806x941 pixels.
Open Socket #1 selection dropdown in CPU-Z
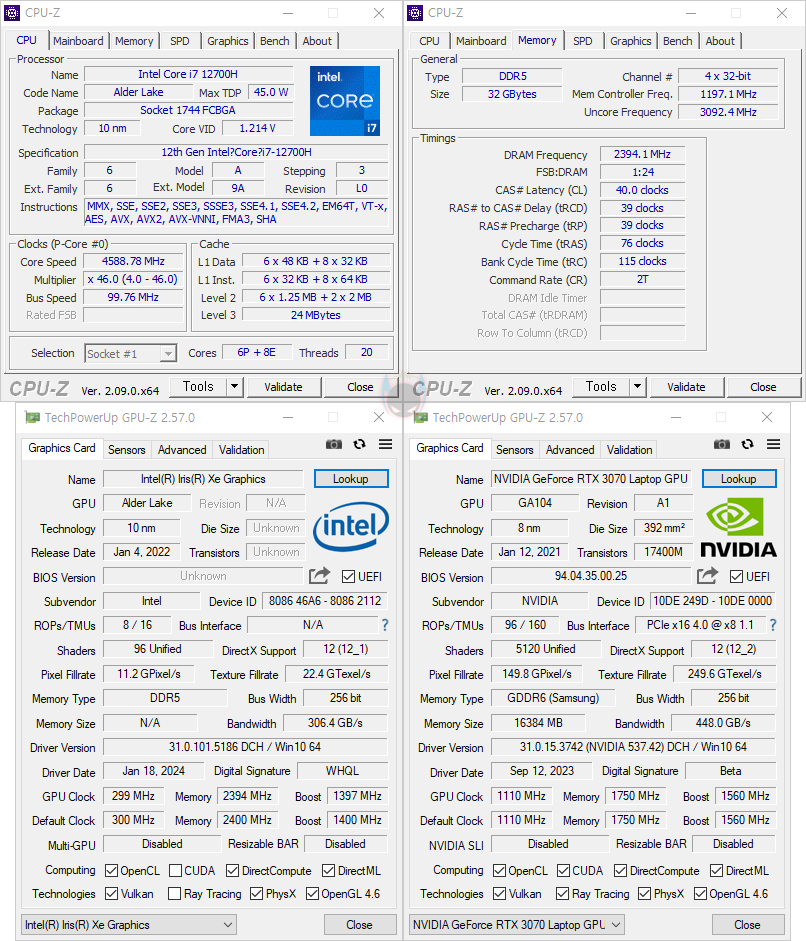point(131,353)
